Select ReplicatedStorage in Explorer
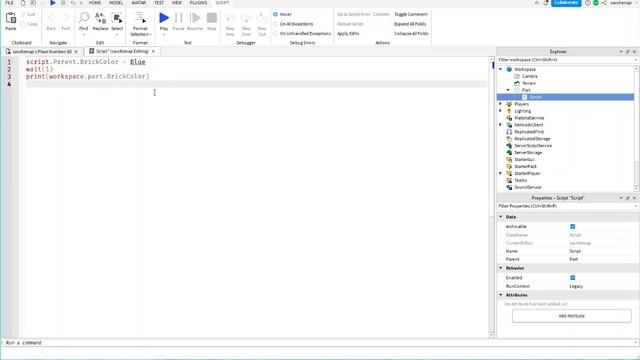The width and height of the screenshot is (640, 360). coord(532,139)
